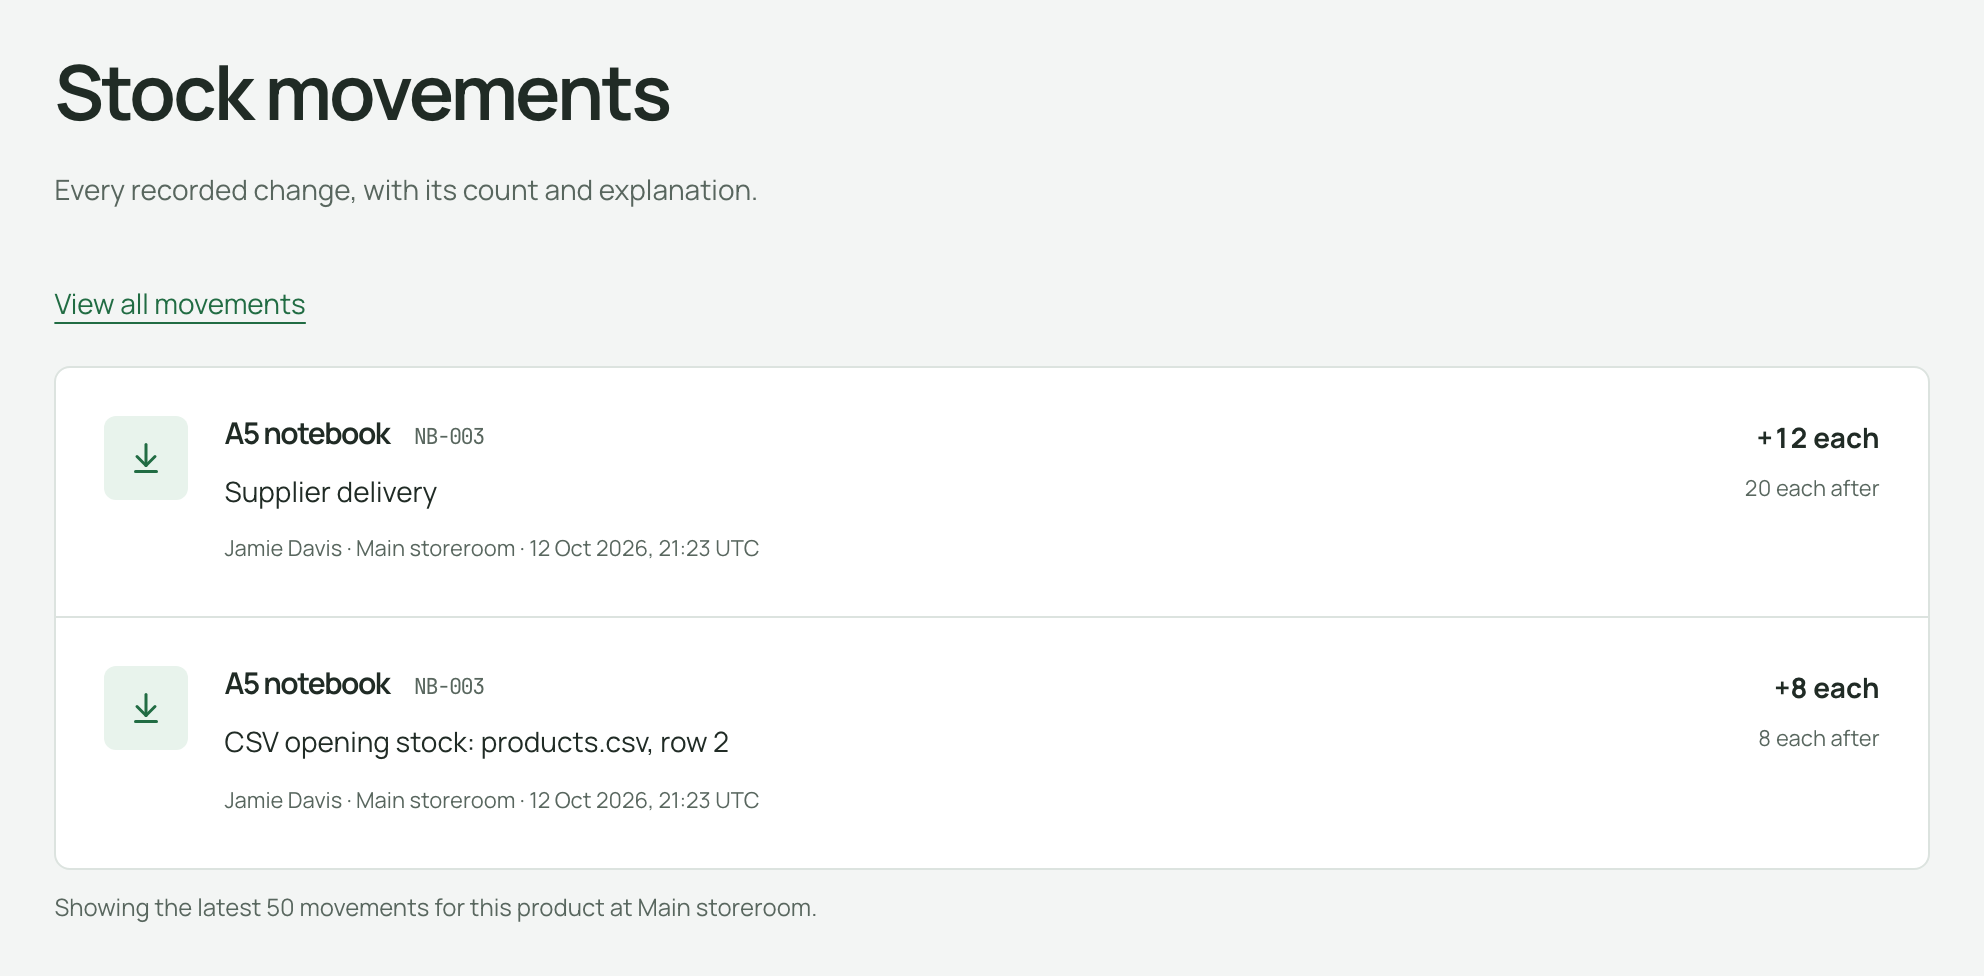Click the 8 each after balance
Image resolution: width=1984 pixels, height=976 pixels.
coord(1818,738)
